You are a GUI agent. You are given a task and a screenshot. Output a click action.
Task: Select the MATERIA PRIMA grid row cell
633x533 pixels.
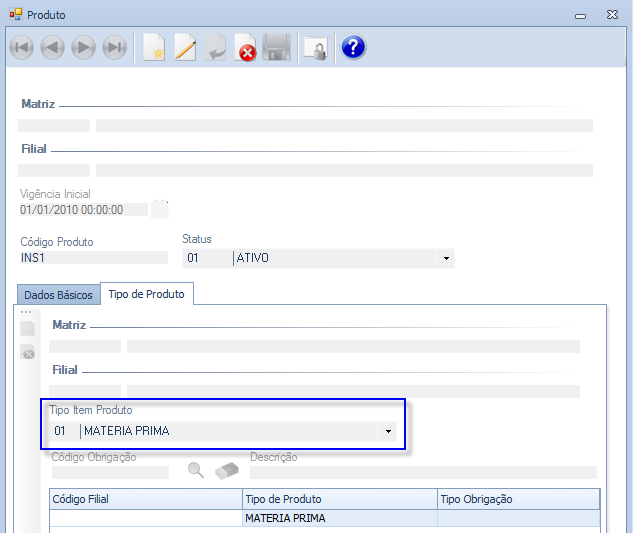click(x=340, y=518)
